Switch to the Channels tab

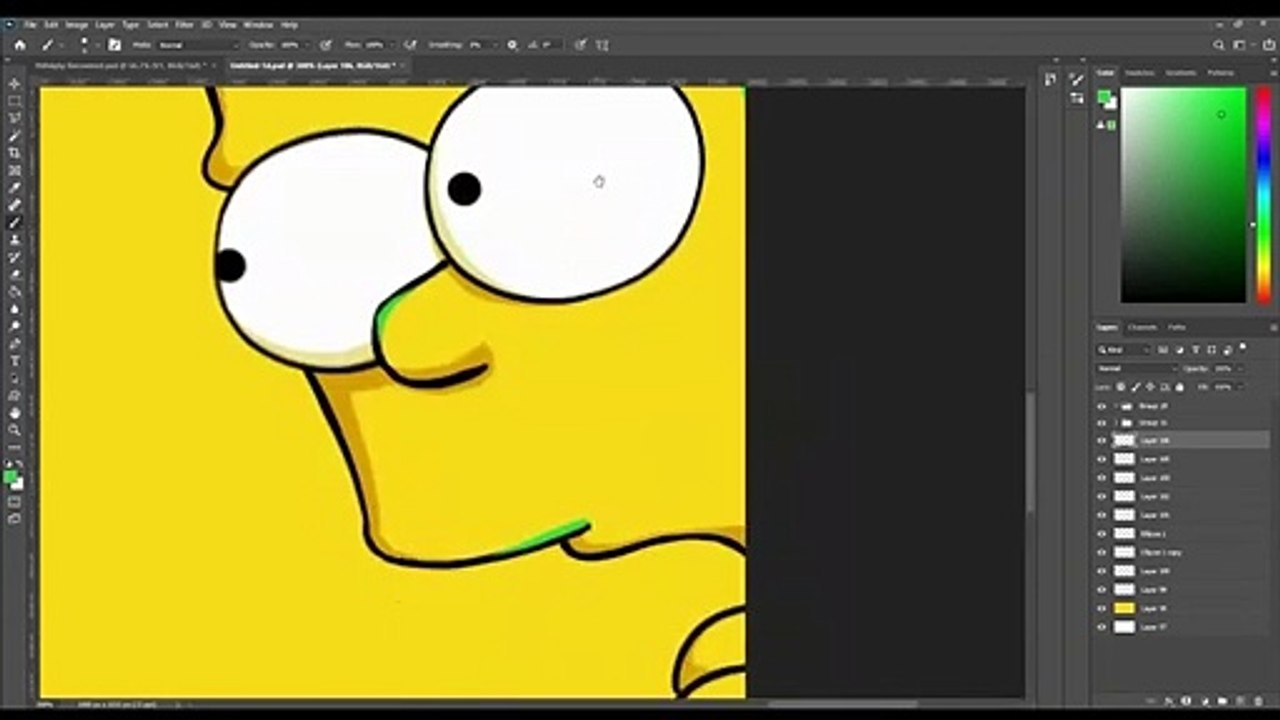click(x=1142, y=327)
